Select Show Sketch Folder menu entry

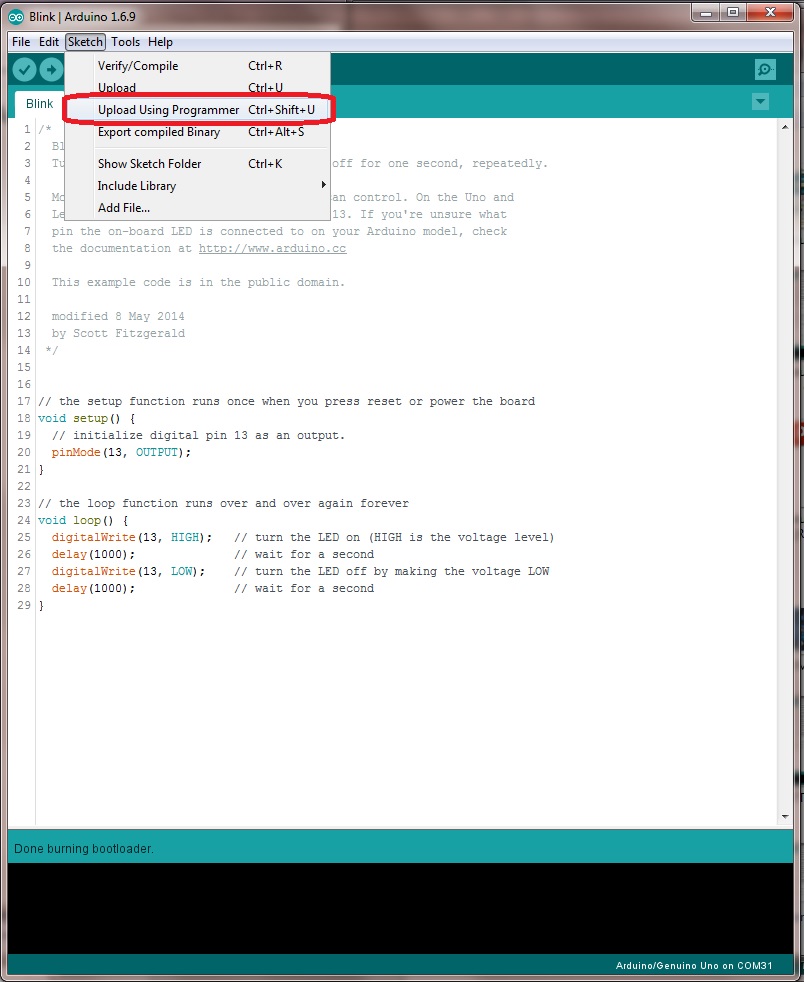[197, 163]
